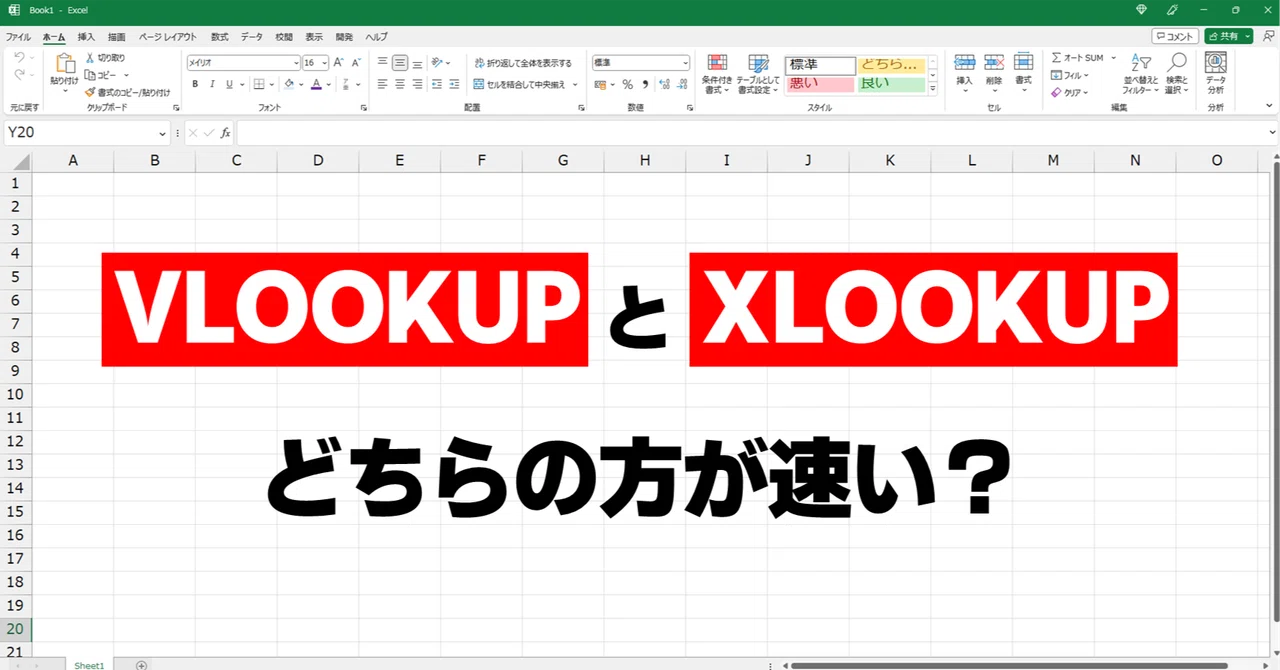The height and width of the screenshot is (670, 1280).
Task: Click the Font Color letter A
Action: pos(316,85)
